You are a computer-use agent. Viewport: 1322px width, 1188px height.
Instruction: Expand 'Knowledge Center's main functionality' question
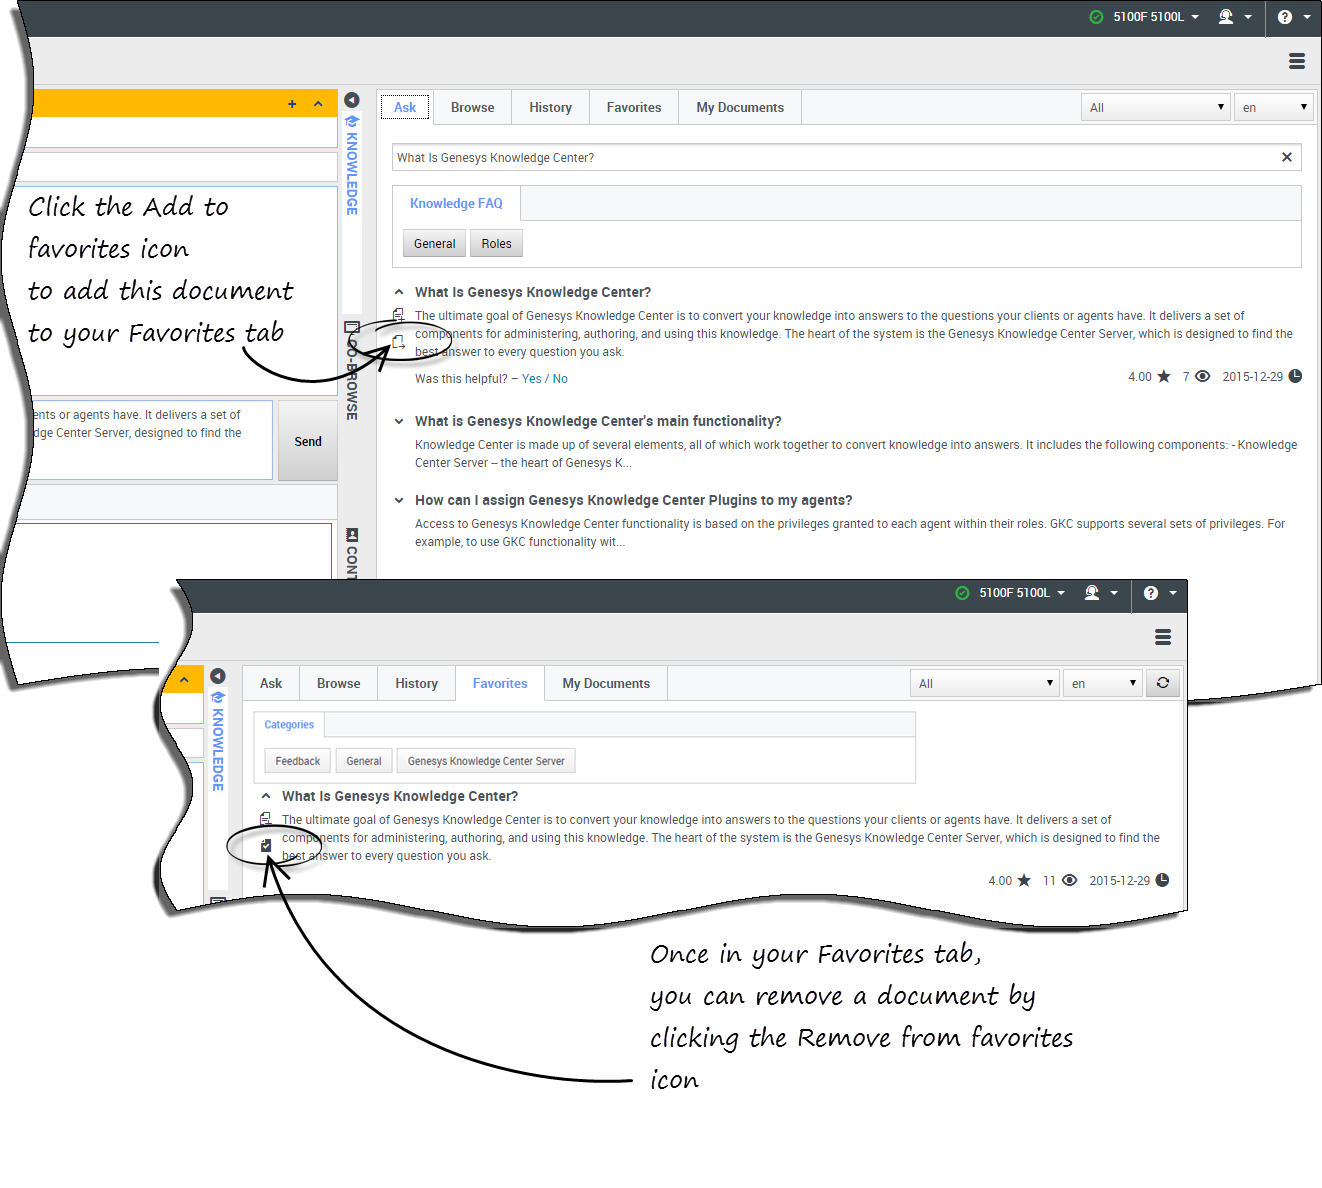399,421
